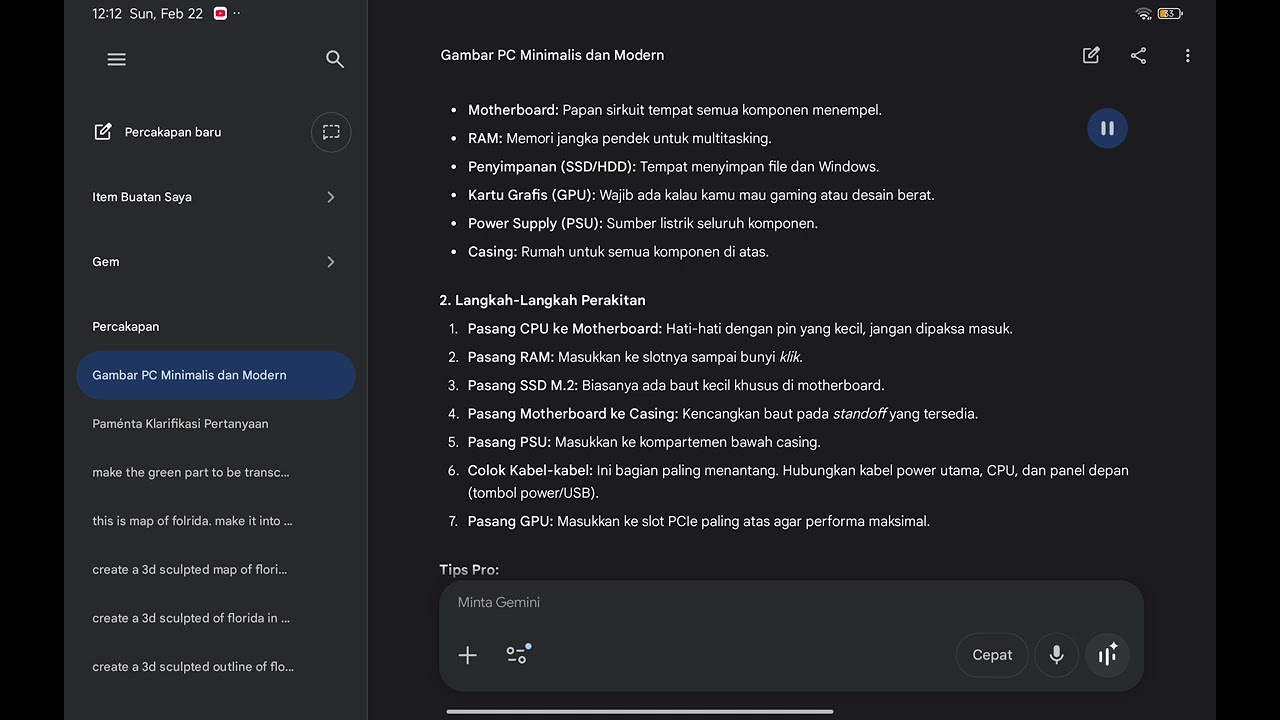The image size is (1280, 720).
Task: Click the date Sun, Feb 22
Action: point(166,14)
